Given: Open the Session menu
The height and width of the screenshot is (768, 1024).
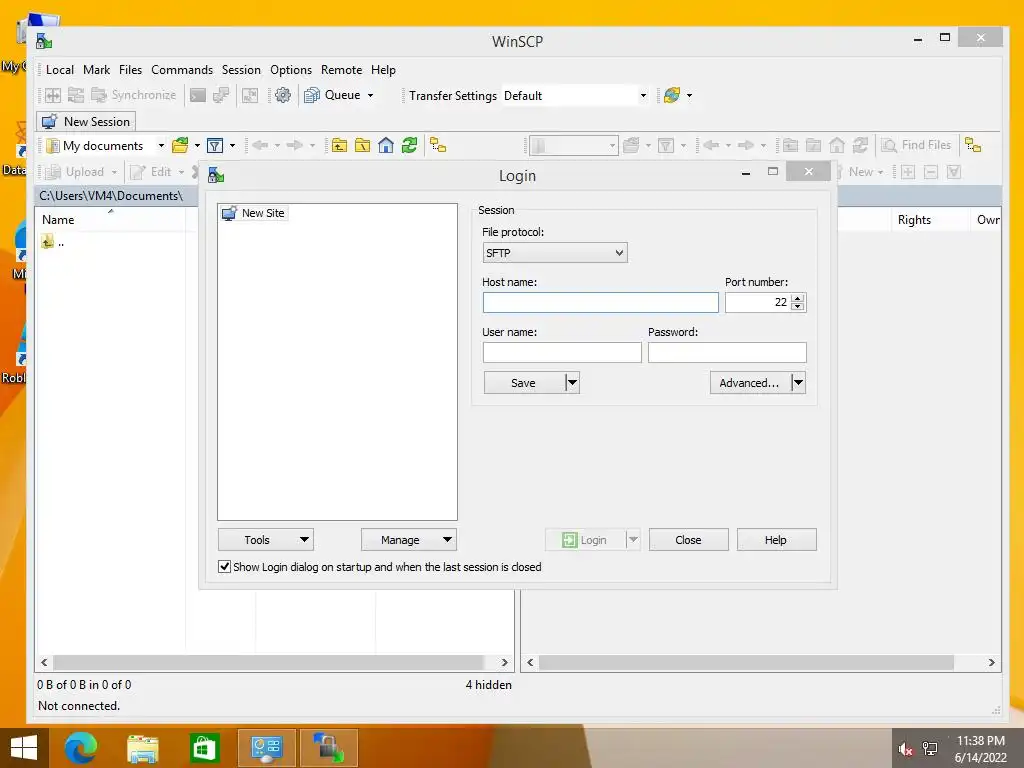Looking at the screenshot, I should tap(241, 70).
